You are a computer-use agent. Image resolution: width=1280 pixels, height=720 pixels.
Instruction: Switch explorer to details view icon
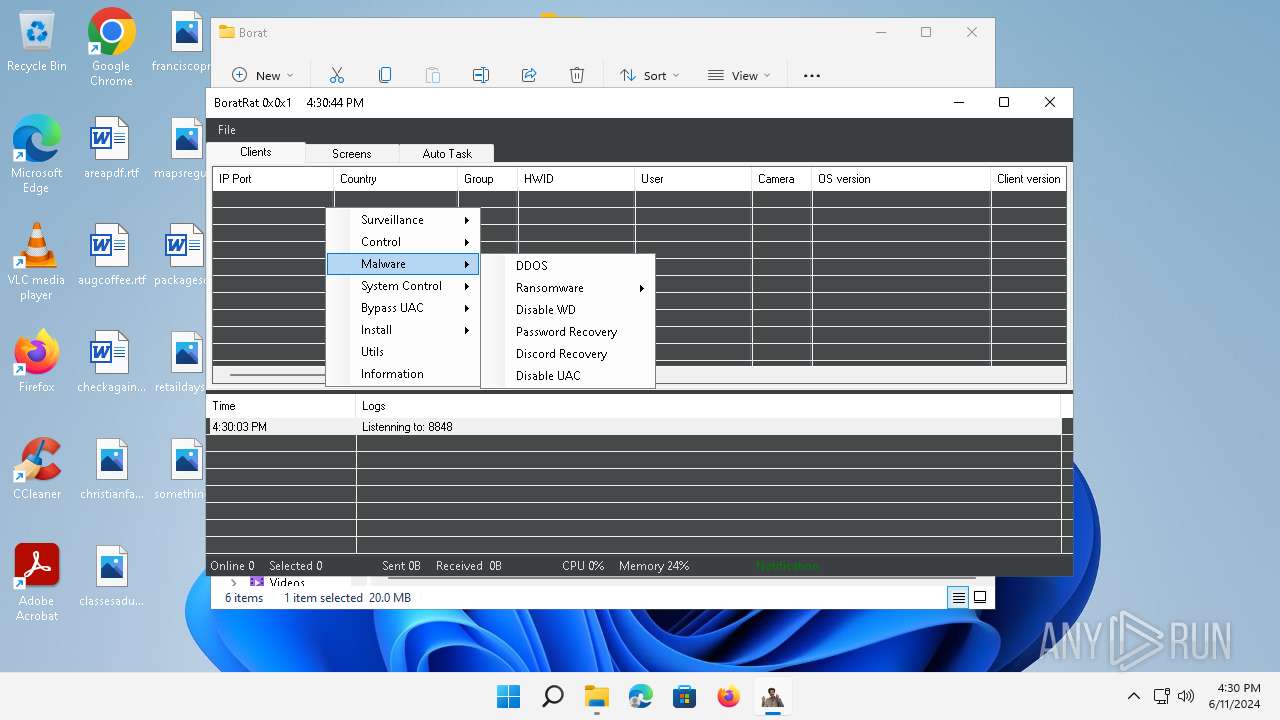coord(958,597)
